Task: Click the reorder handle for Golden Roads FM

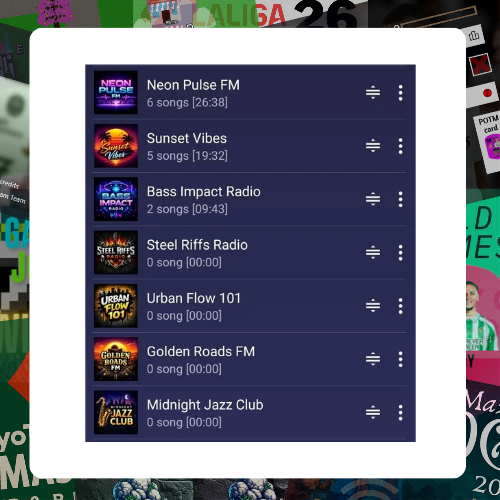Action: [373, 359]
